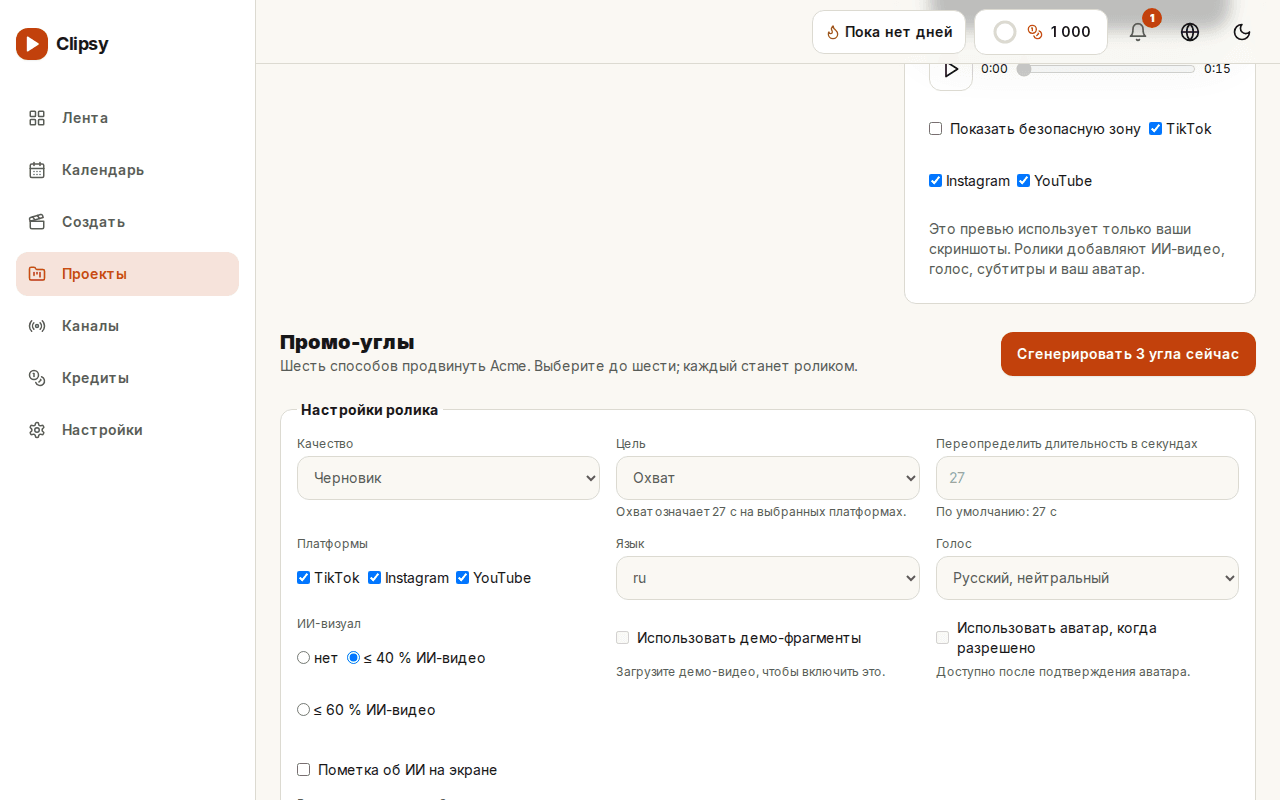
Task: Click the Clipsy logo icon
Action: point(32,44)
